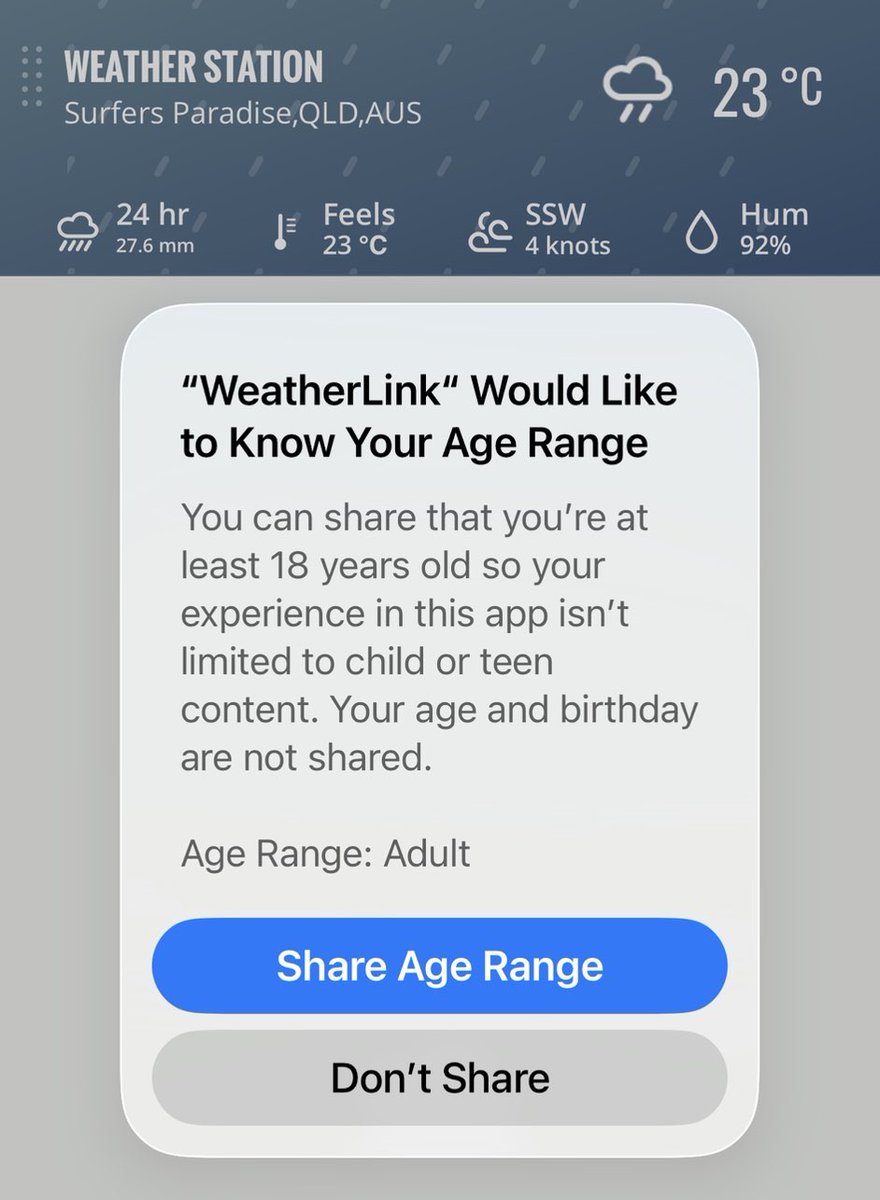This screenshot has width=880, height=1200.
Task: Click the humidity water droplet icon
Action: point(704,232)
